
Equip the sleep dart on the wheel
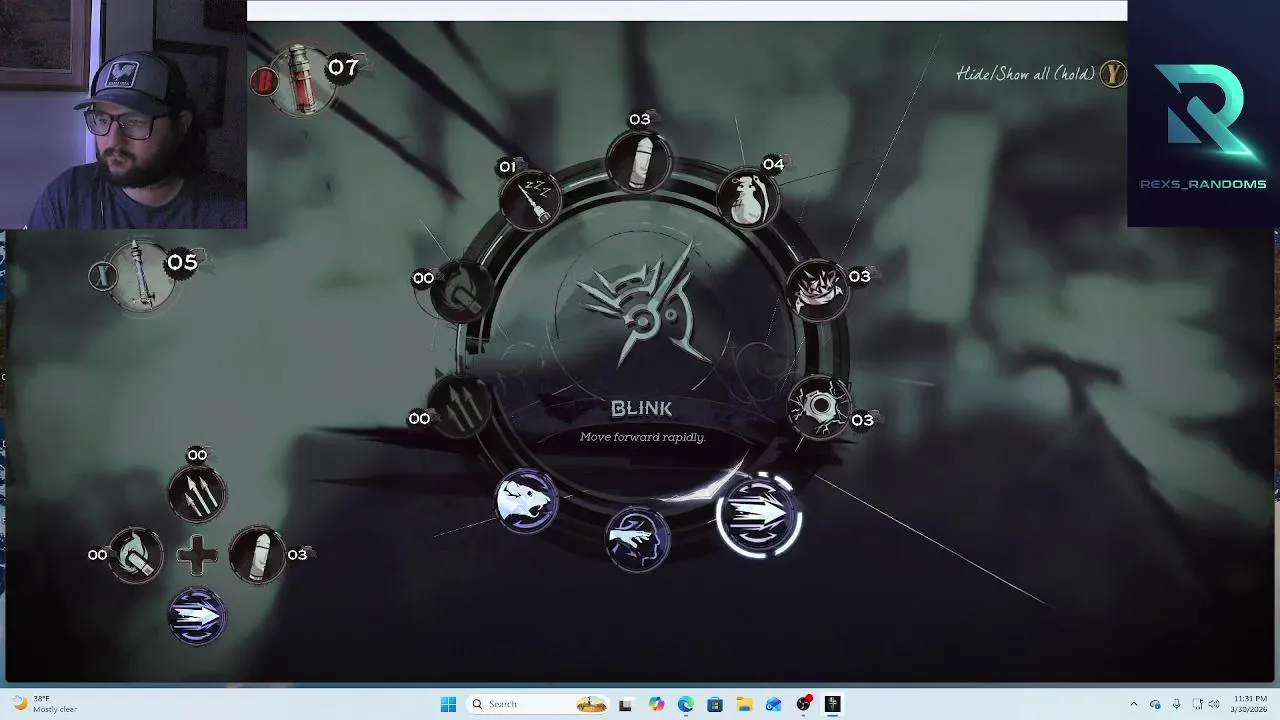tap(533, 199)
